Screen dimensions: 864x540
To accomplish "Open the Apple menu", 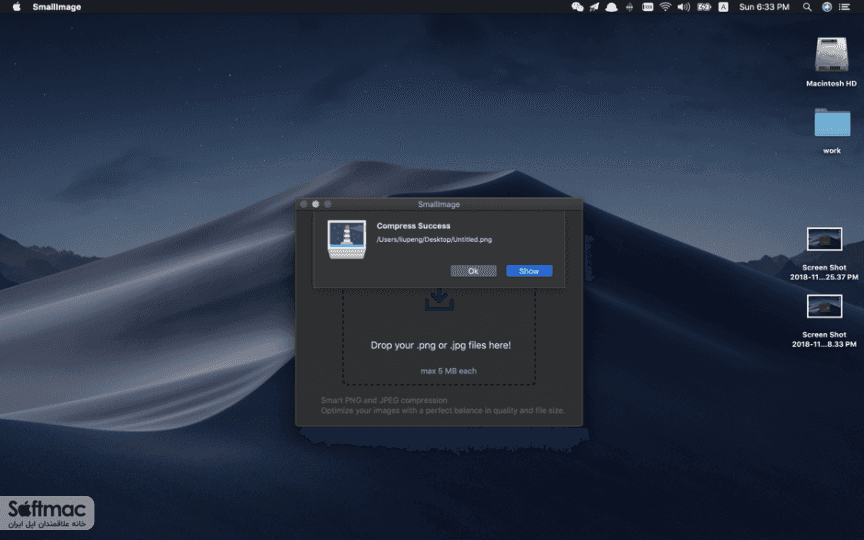I will [x=17, y=7].
